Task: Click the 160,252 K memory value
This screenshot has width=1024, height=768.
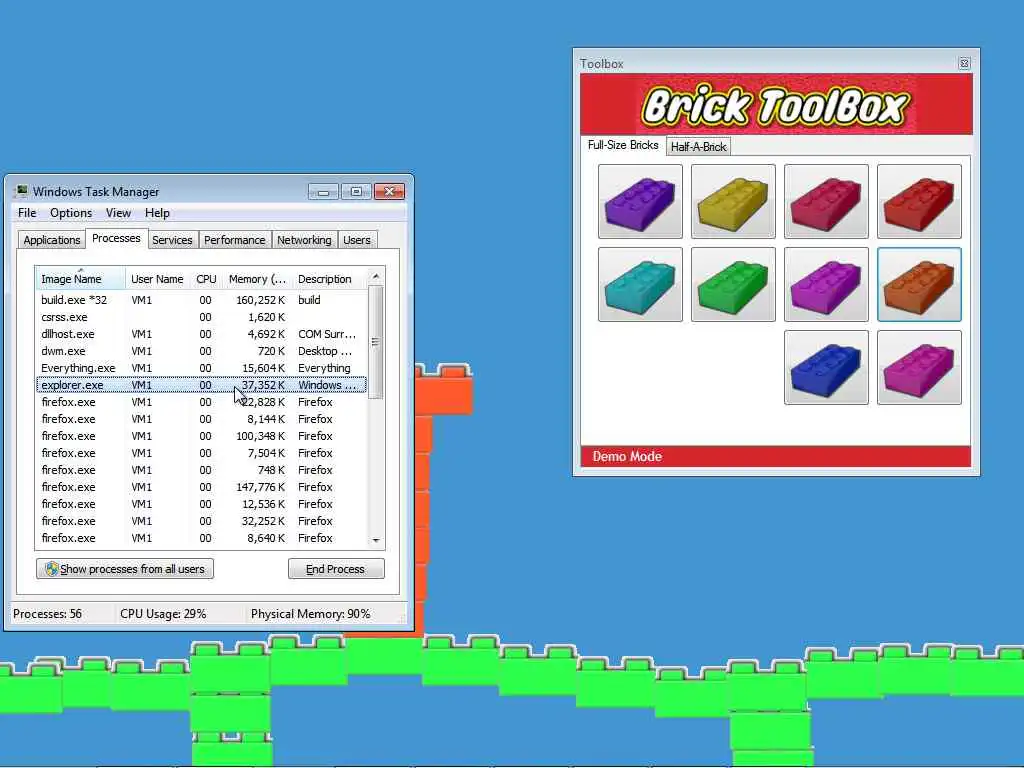Action: coord(261,300)
